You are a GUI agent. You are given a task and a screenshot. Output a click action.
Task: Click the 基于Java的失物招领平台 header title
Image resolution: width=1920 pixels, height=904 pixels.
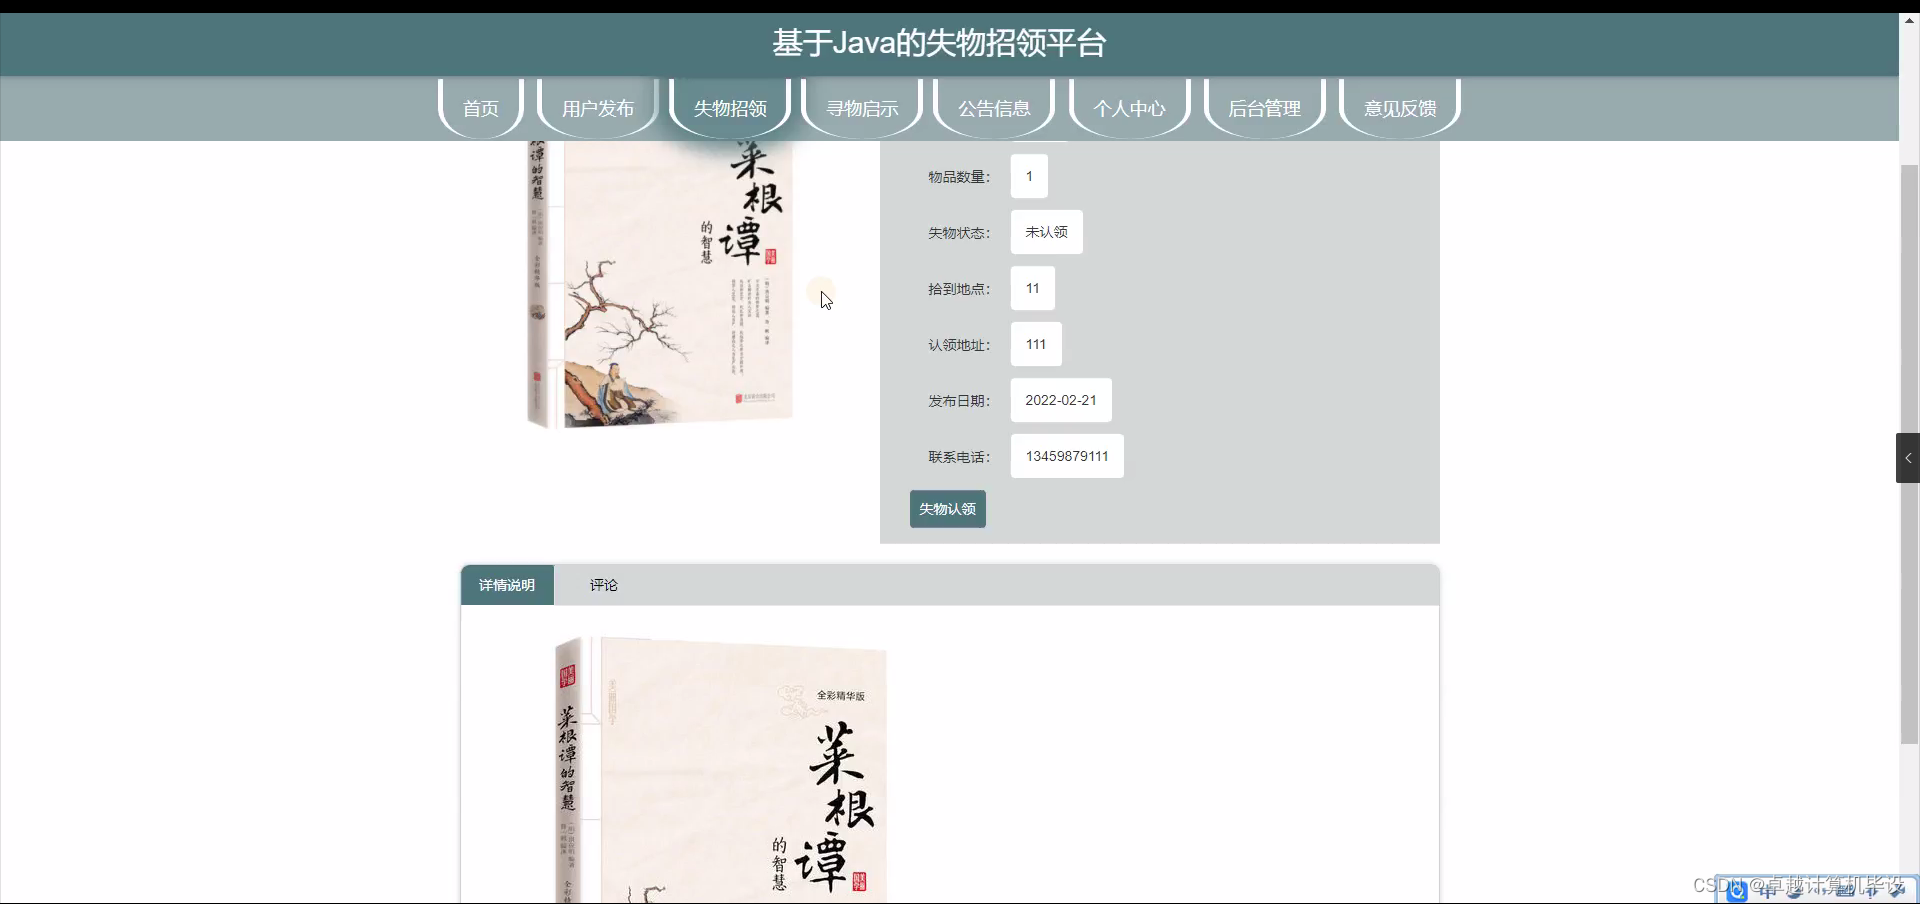(939, 43)
